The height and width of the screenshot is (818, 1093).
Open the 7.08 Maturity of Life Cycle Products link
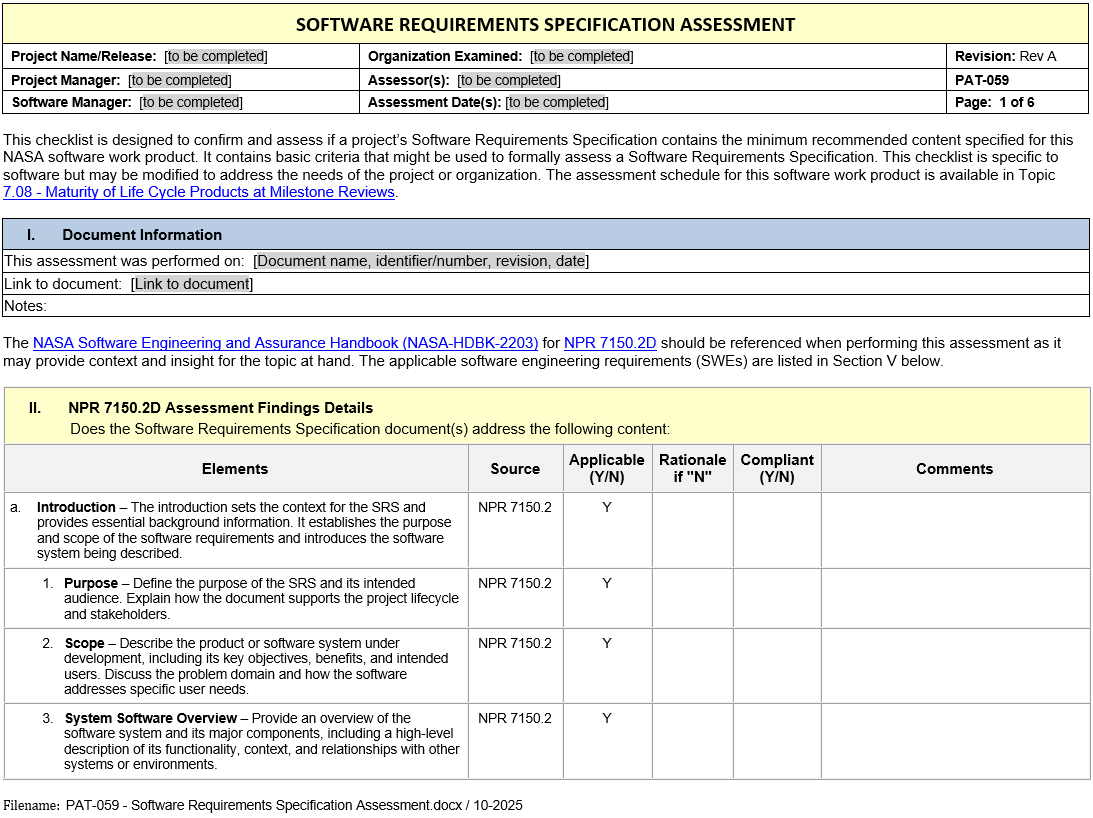click(199, 192)
